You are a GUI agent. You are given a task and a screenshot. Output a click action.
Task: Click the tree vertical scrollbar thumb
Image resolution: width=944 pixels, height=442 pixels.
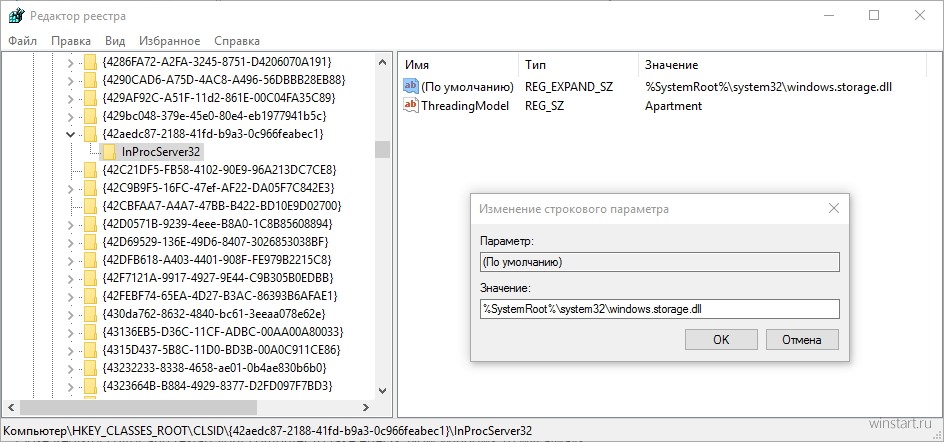[382, 149]
